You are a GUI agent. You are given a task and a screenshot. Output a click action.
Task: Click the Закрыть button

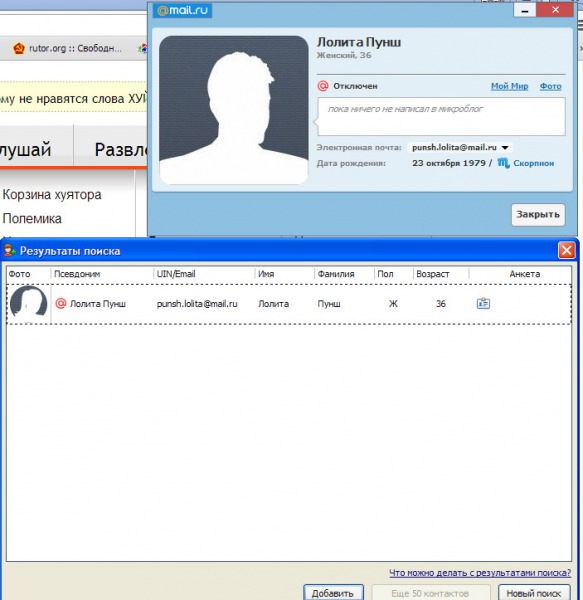(x=538, y=214)
